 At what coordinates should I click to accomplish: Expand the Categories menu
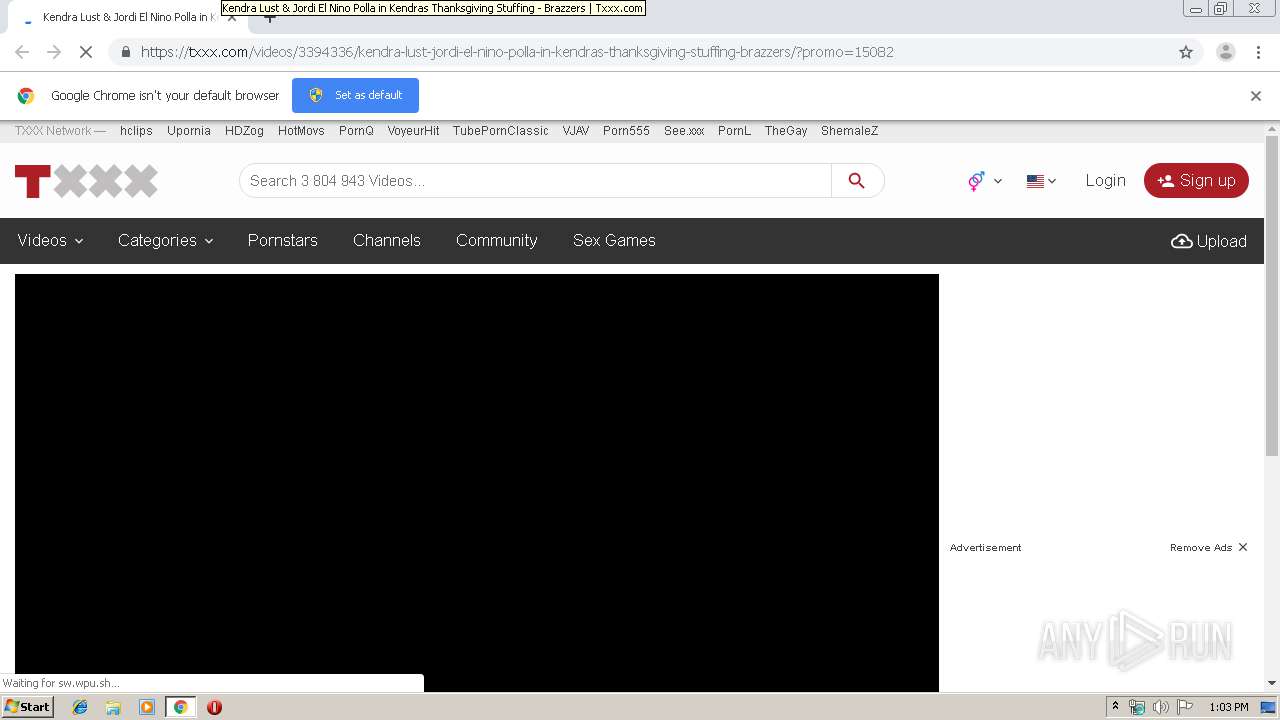pos(165,240)
